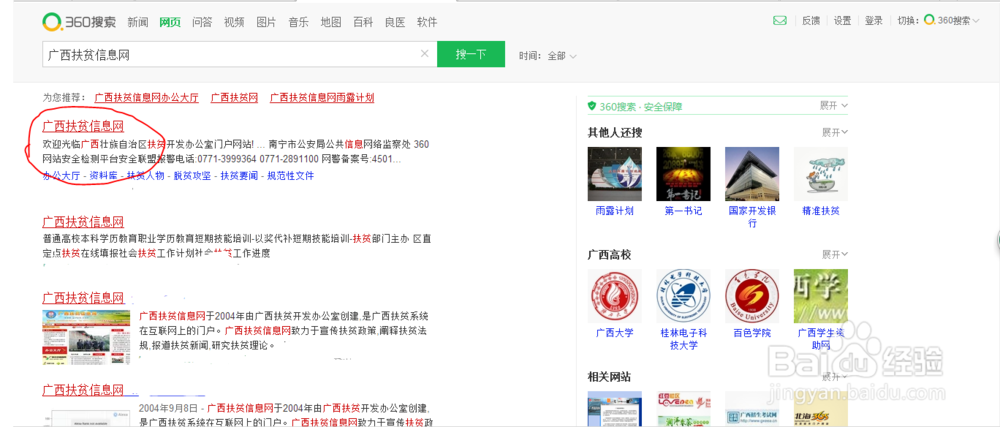This screenshot has height=427, width=1000.
Task: Open the 雨露计划 text link
Action: tap(615, 211)
